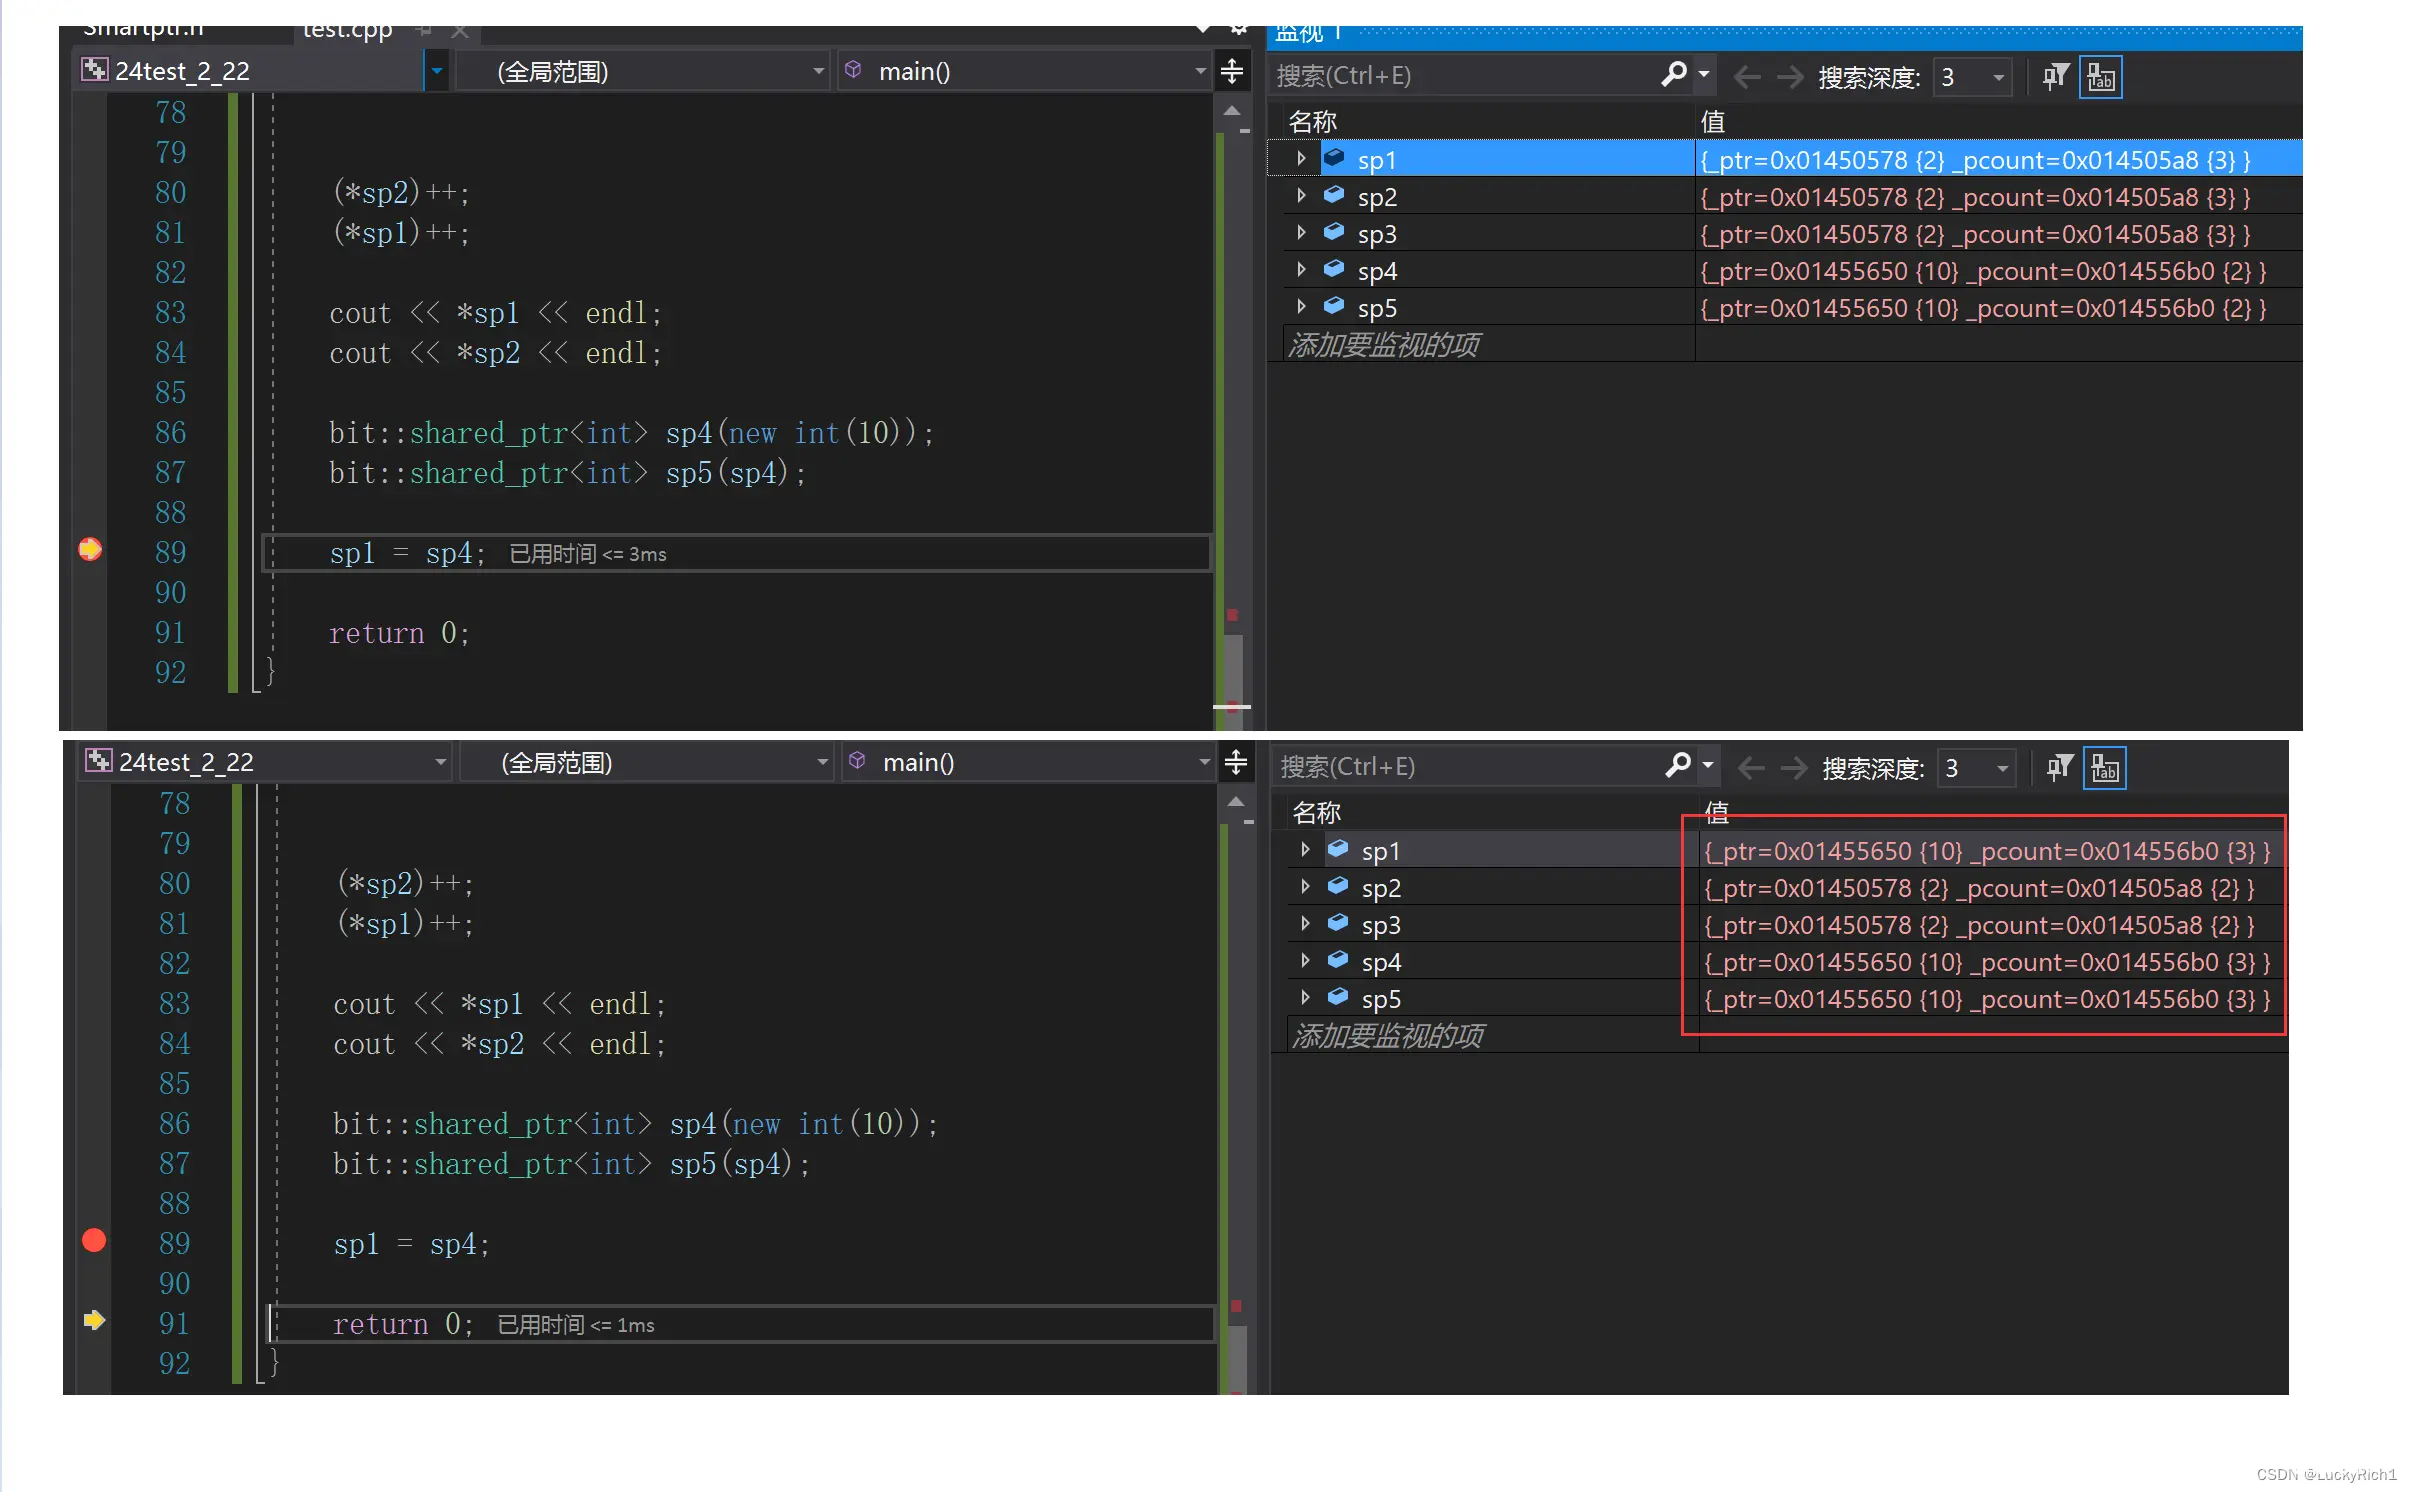Image resolution: width=2412 pixels, height=1492 pixels.
Task: Open main() member dropdown in lower editor
Action: tap(1205, 762)
